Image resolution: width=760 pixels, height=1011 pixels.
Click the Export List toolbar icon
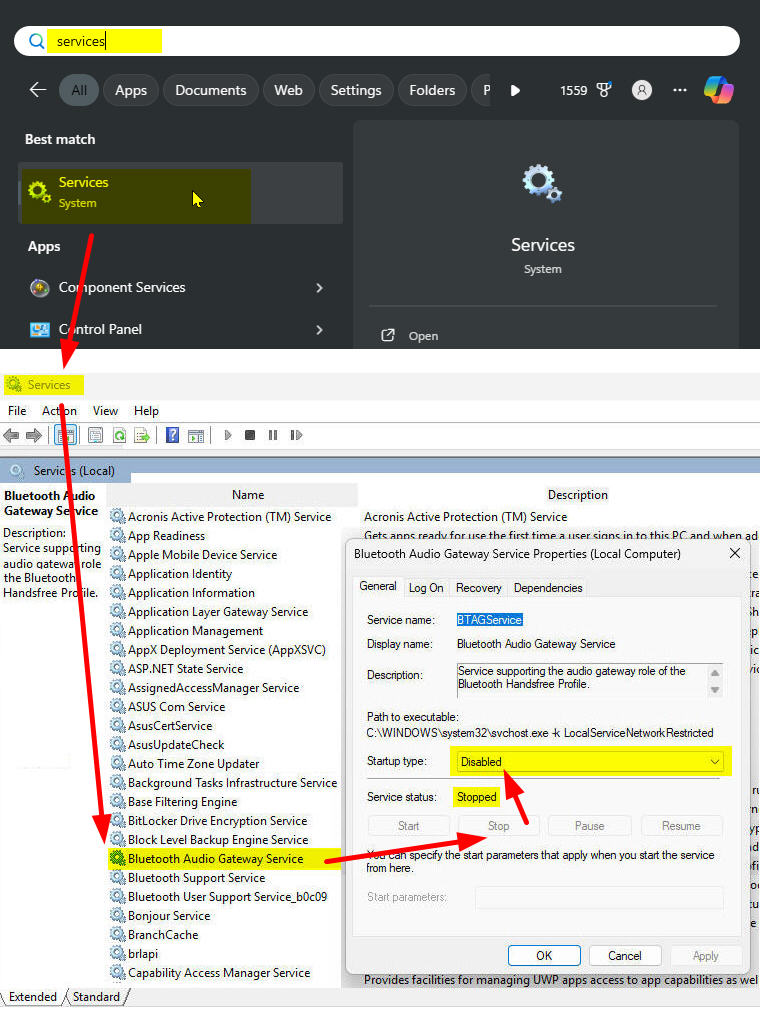point(142,435)
